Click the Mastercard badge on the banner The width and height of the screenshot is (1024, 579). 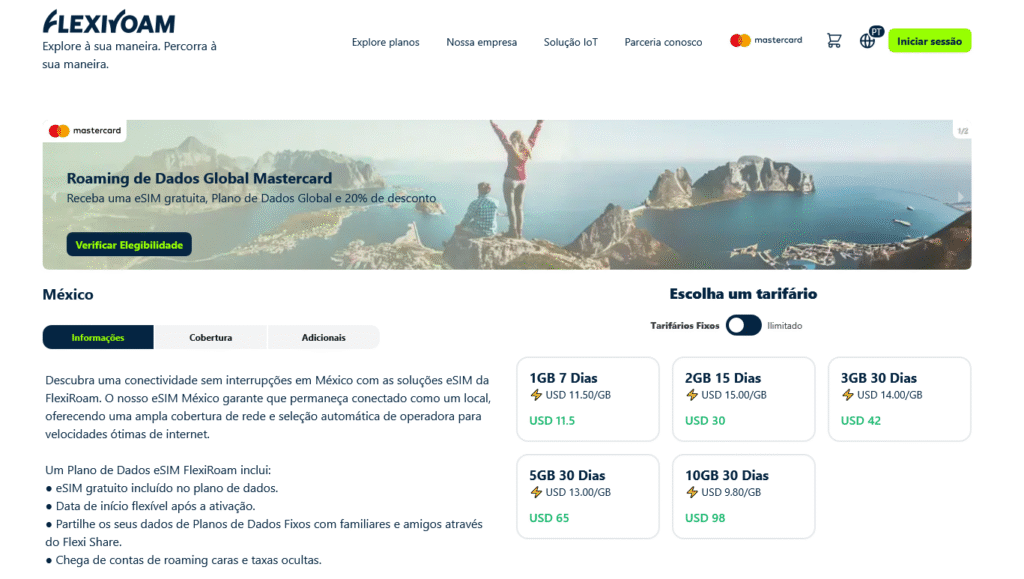click(x=85, y=131)
